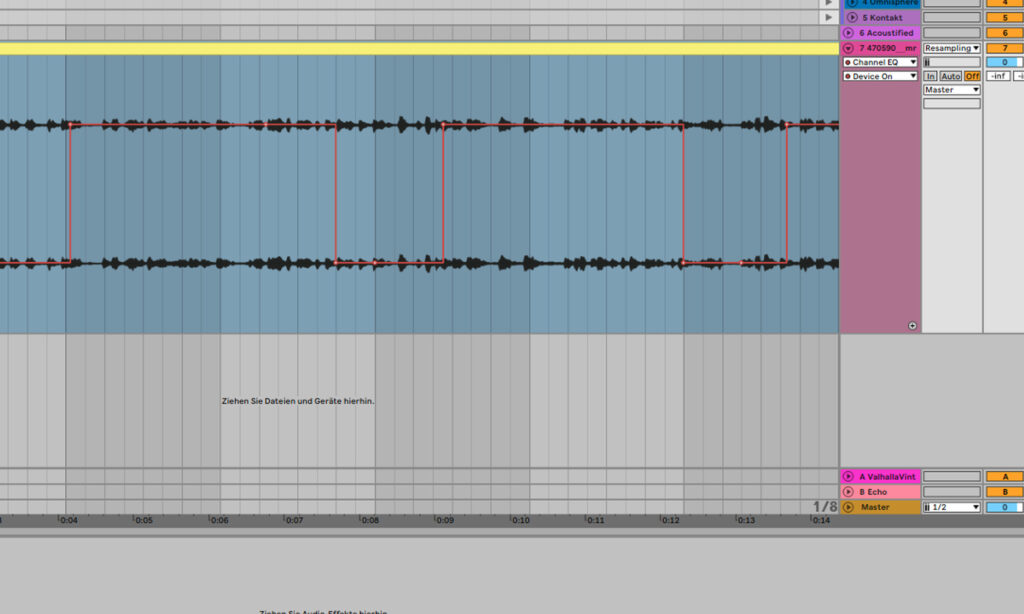Viewport: 1024px width, 614px height.
Task: Click Master volume field showing 0
Action: (1004, 507)
